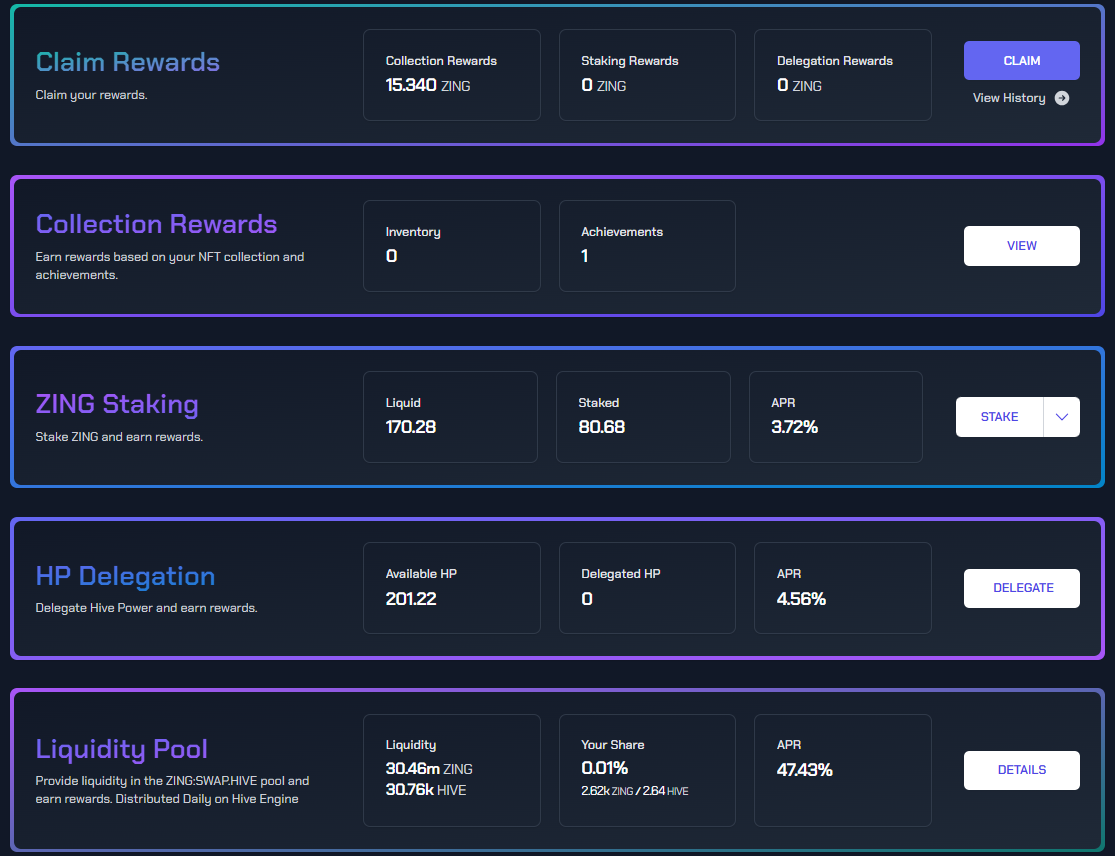
Task: Click the Available HP 201.22 value
Action: coord(411,599)
